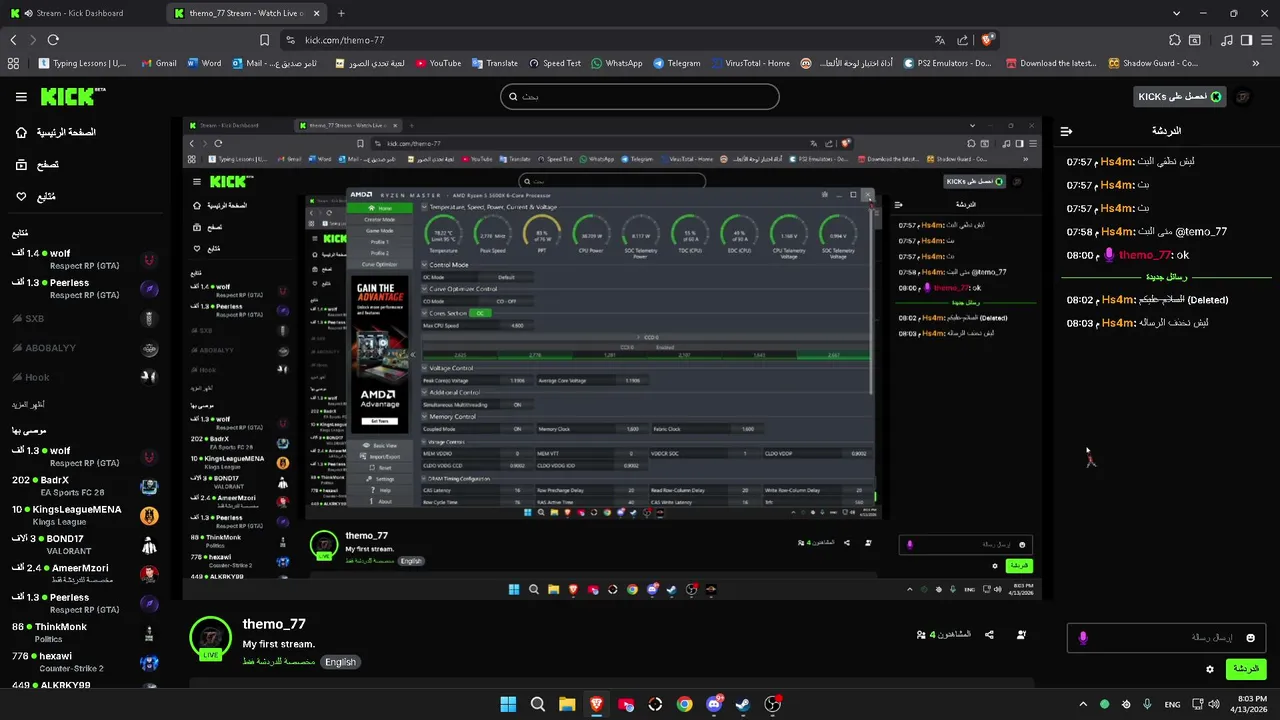
Task: Click the share icon in the address bar
Action: pyautogui.click(x=964, y=40)
